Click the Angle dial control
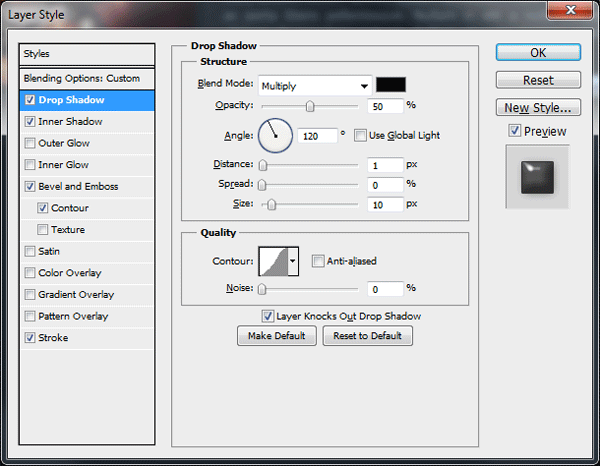The image size is (600, 466). tap(276, 136)
